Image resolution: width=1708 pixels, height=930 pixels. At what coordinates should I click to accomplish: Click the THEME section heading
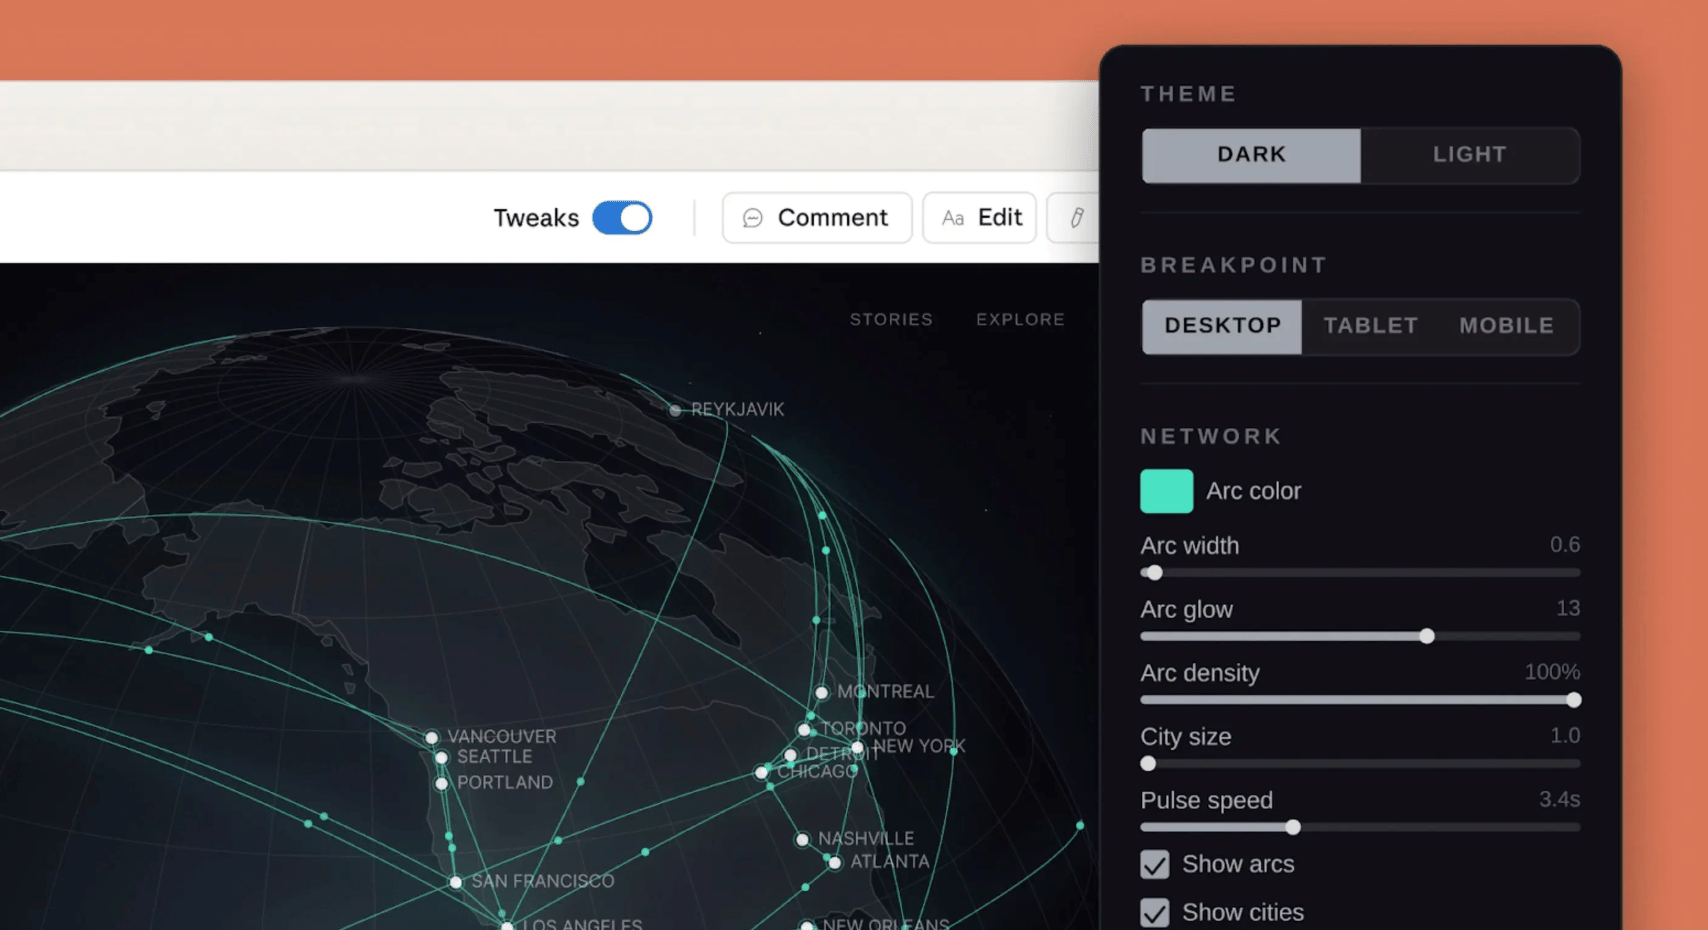point(1189,94)
